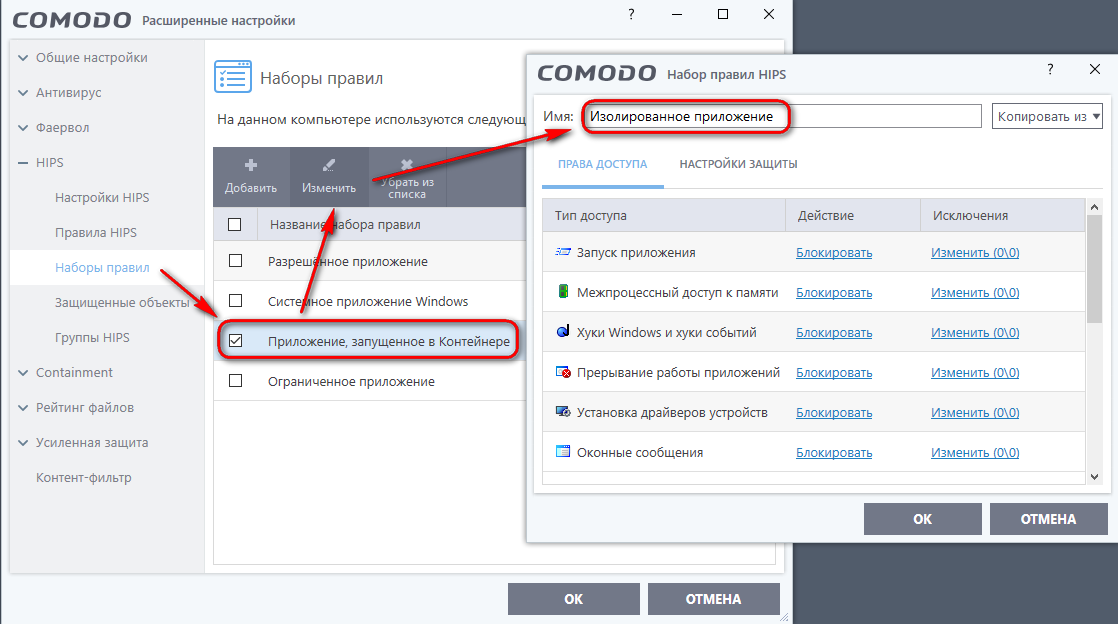Switch to НАСТРОЙКИ ЗАЩИТЫ tab
The height and width of the screenshot is (624, 1118).
[738, 164]
